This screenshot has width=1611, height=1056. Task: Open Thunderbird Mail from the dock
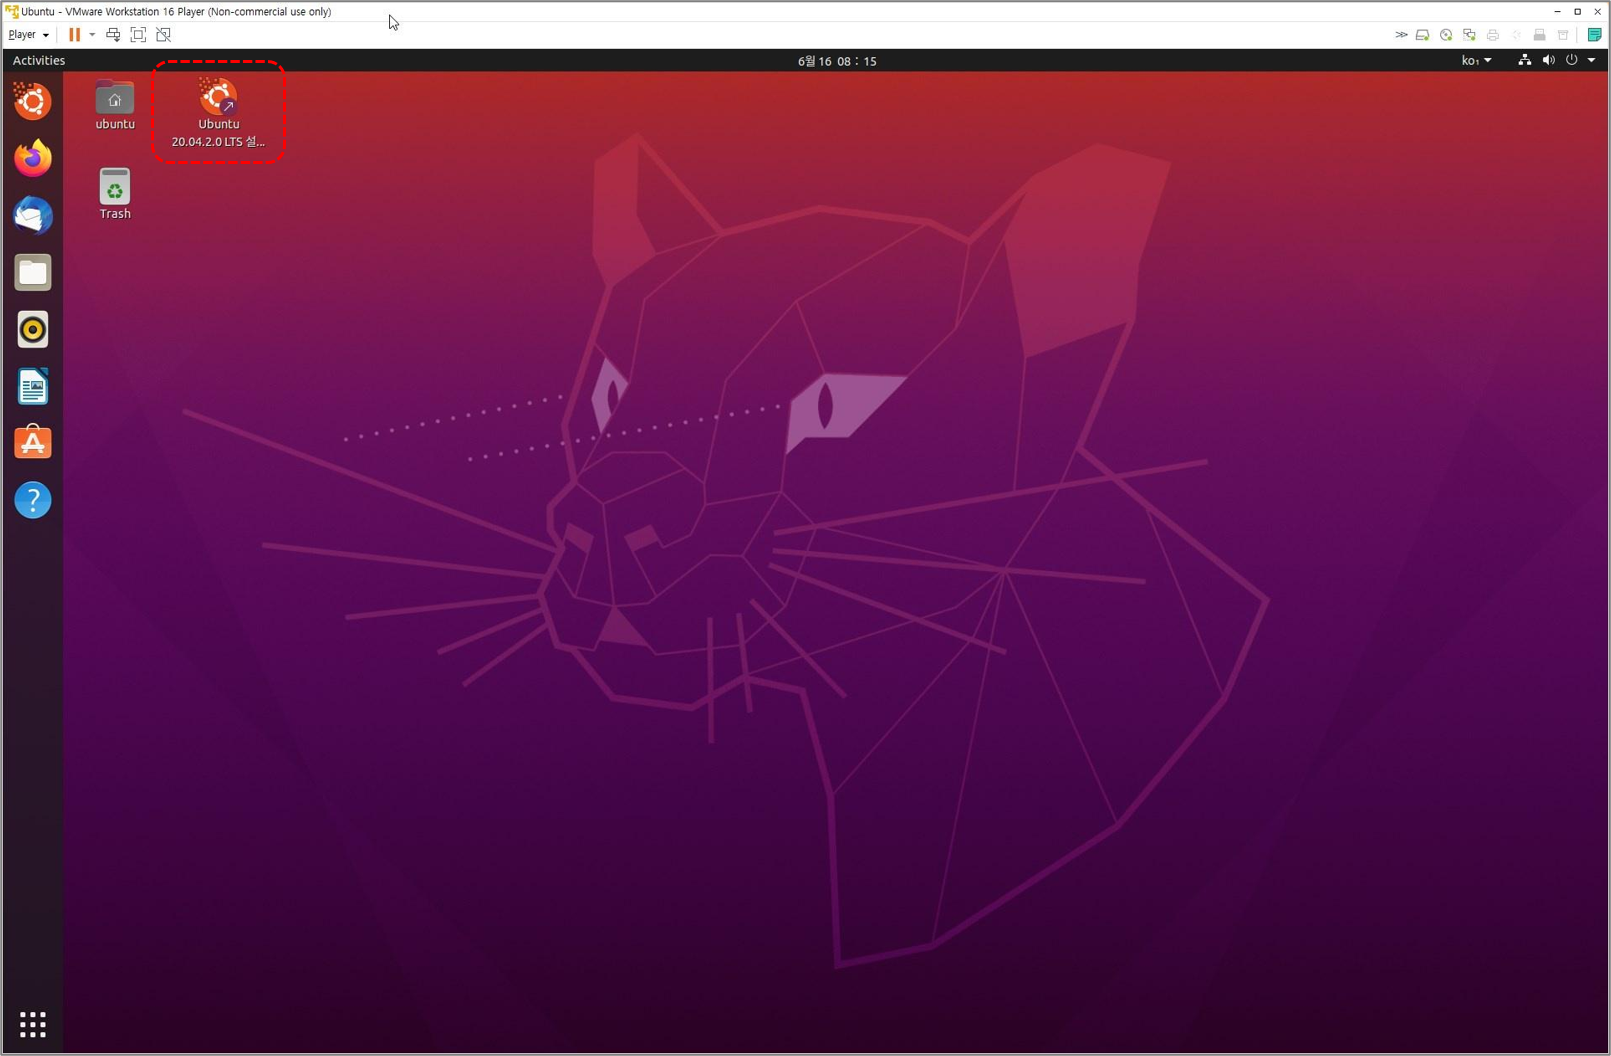(33, 215)
